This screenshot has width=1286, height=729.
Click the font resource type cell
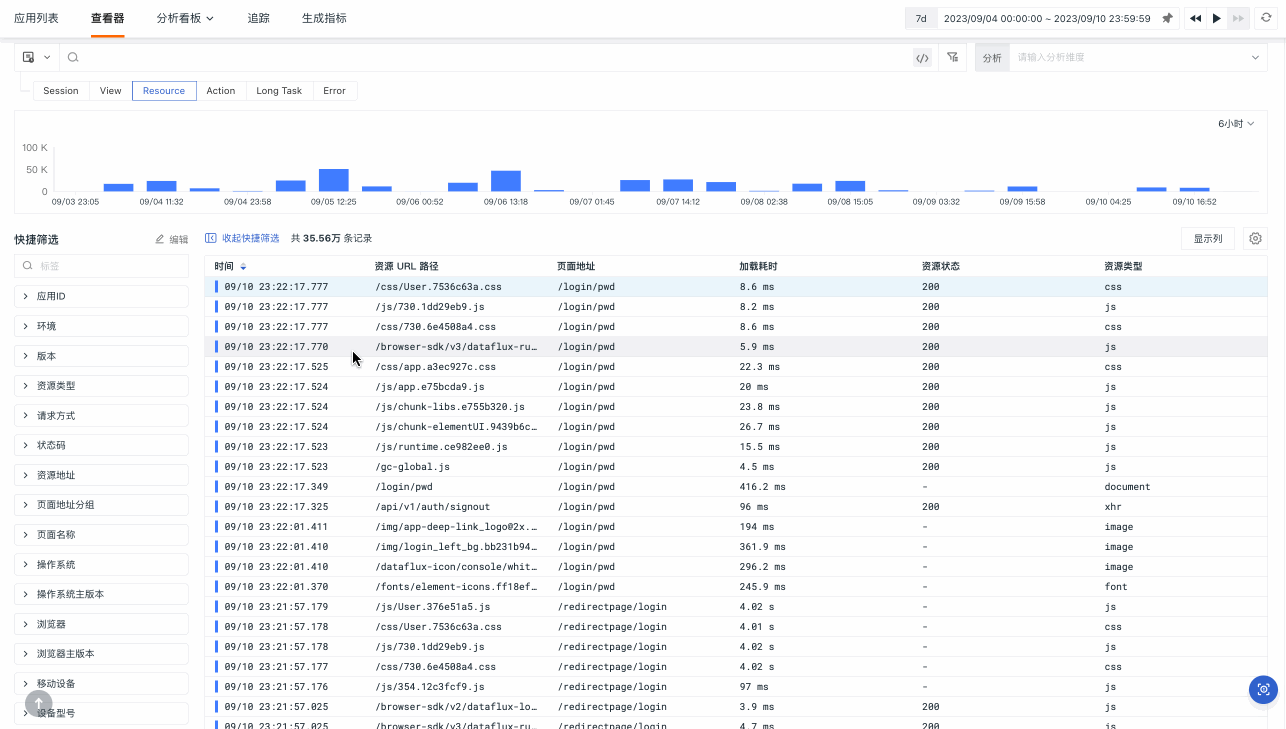click(1116, 587)
